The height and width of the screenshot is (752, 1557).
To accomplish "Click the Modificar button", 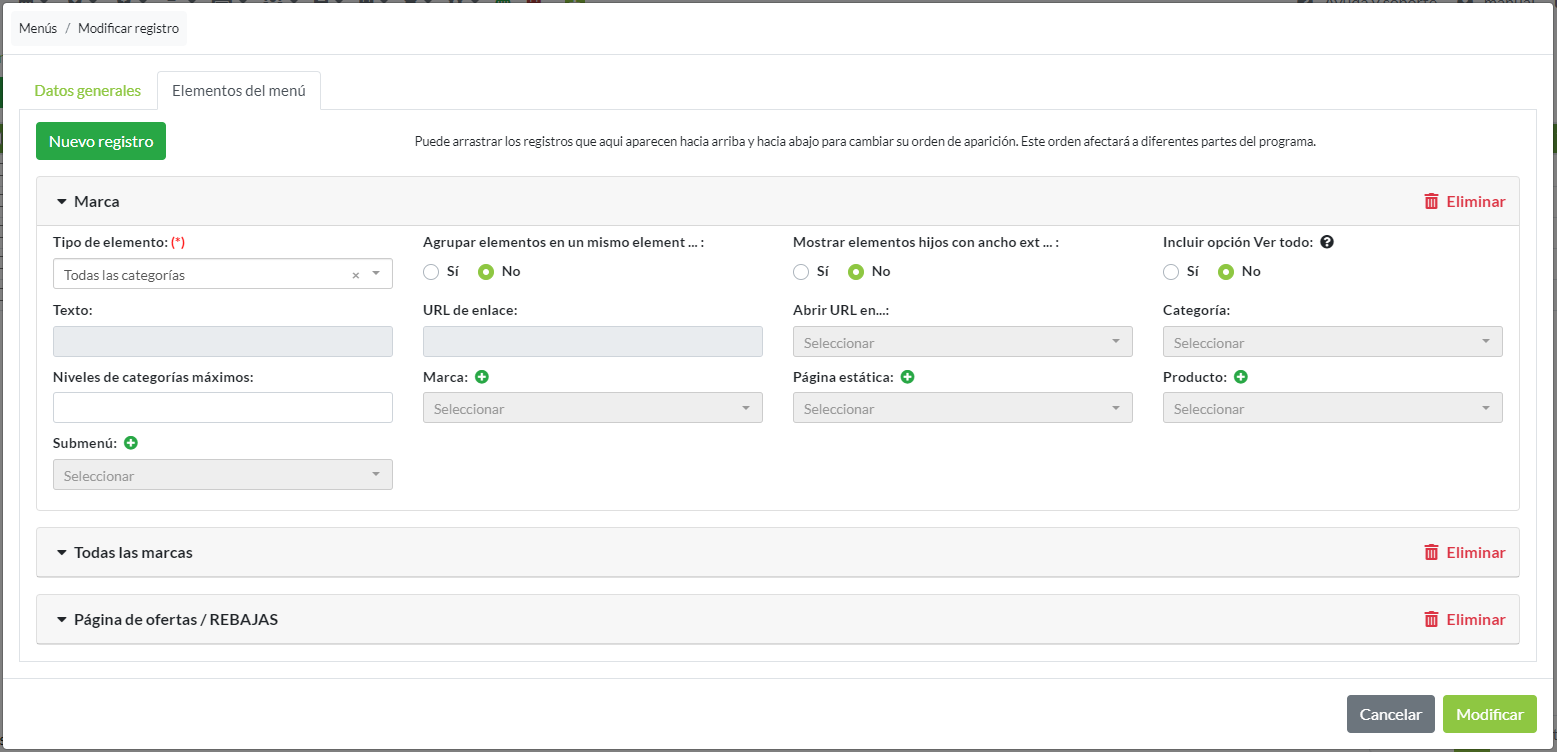I will pos(1489,714).
